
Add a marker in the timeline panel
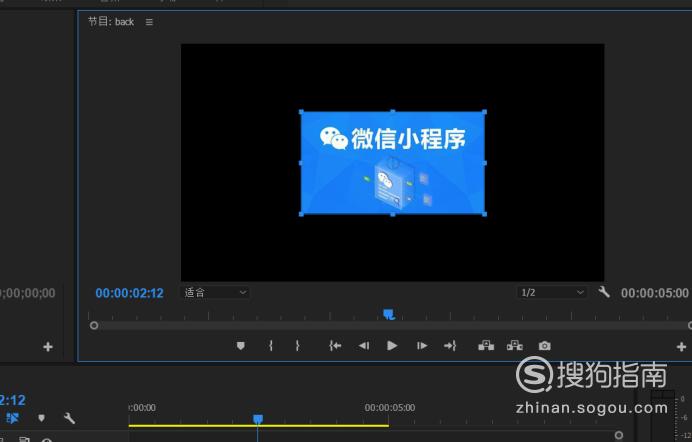pyautogui.click(x=41, y=418)
